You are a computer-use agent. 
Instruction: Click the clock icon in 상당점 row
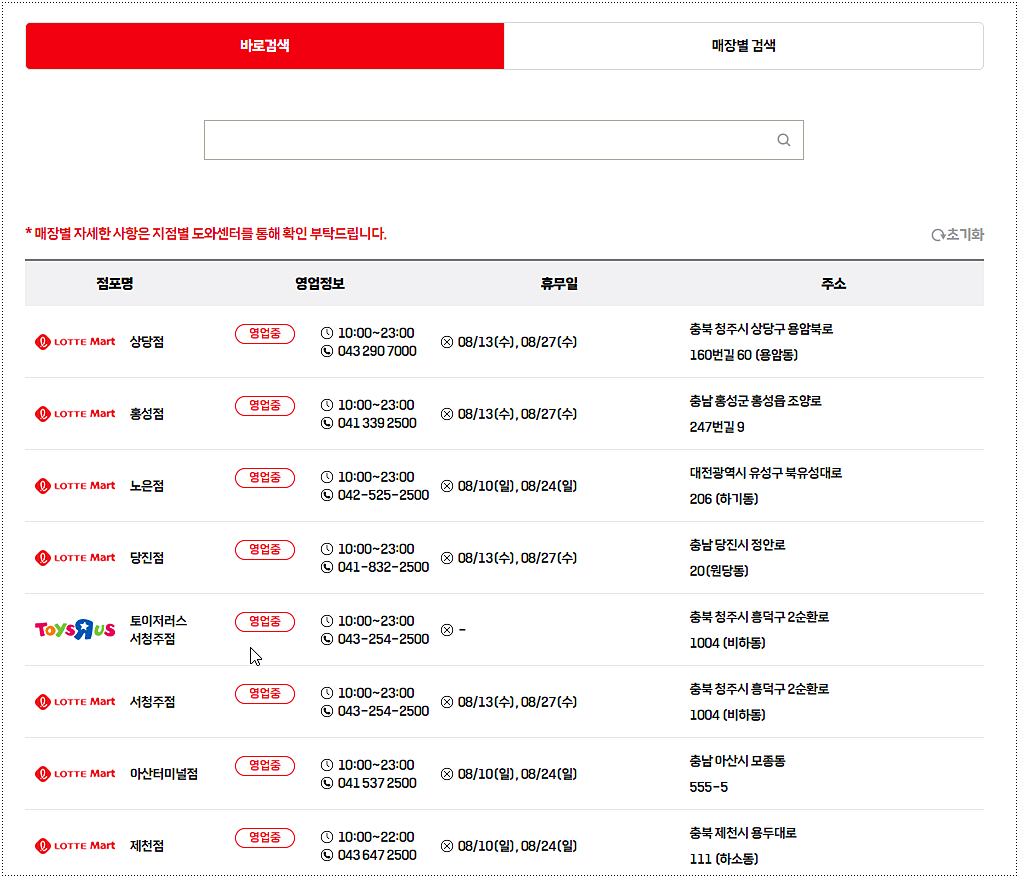327,333
